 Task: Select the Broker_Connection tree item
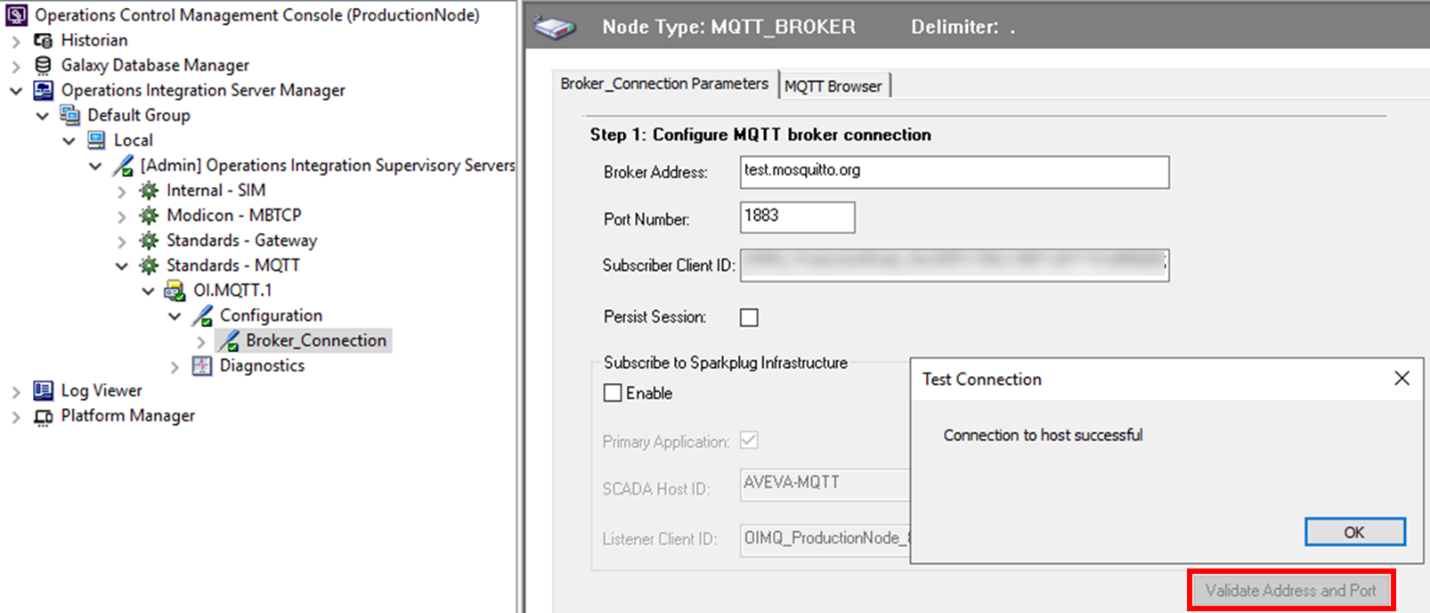pos(316,340)
